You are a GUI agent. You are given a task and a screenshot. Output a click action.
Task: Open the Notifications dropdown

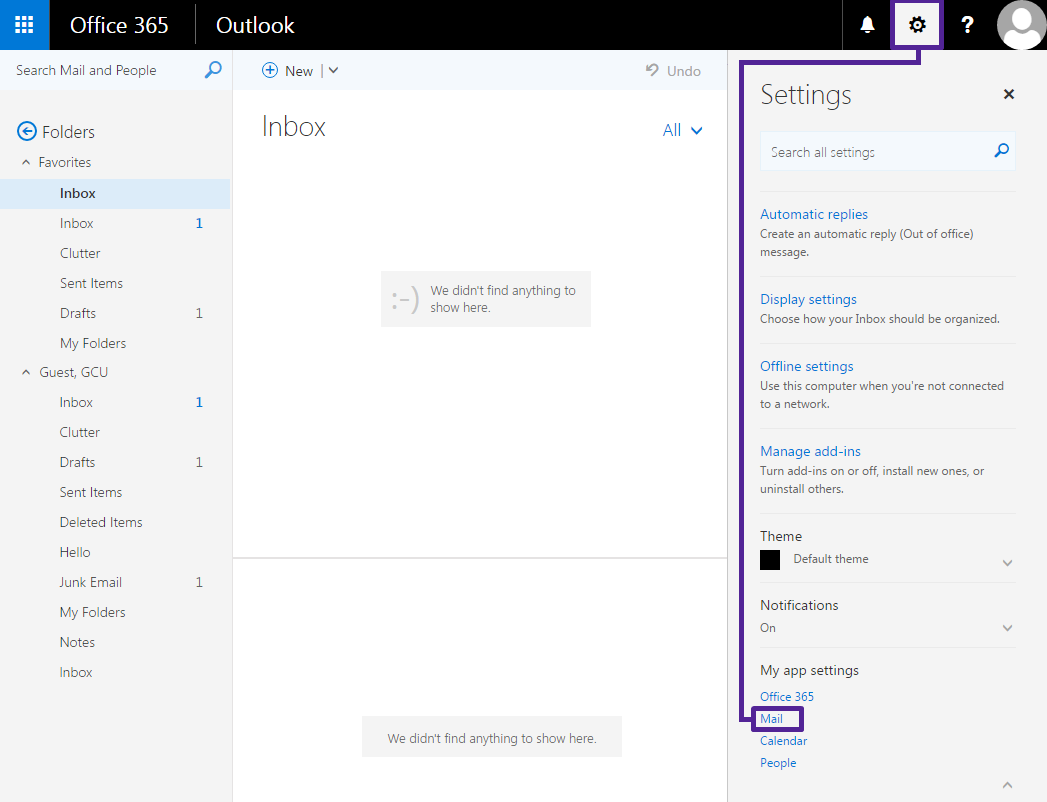(1008, 628)
